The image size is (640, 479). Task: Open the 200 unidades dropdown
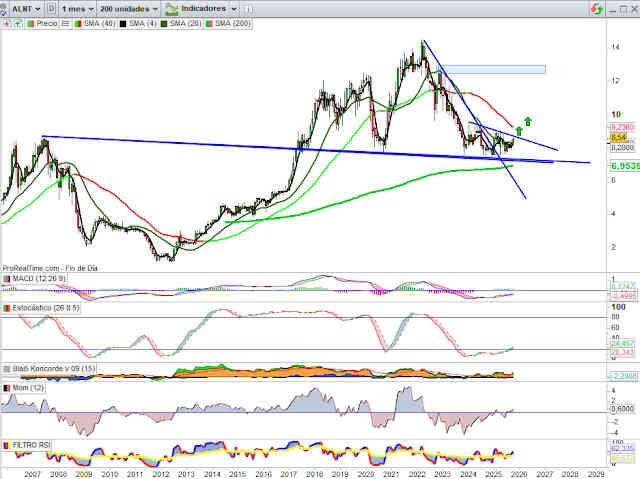(130, 8)
